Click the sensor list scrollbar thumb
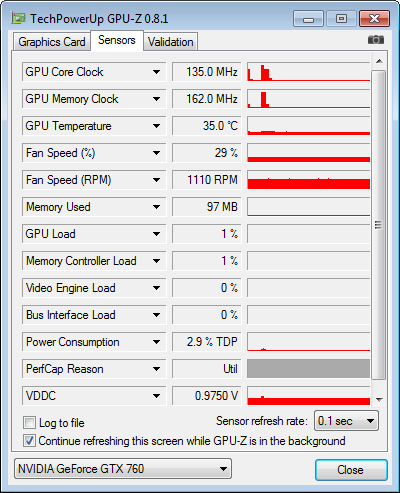400x493 pixels. point(379,225)
